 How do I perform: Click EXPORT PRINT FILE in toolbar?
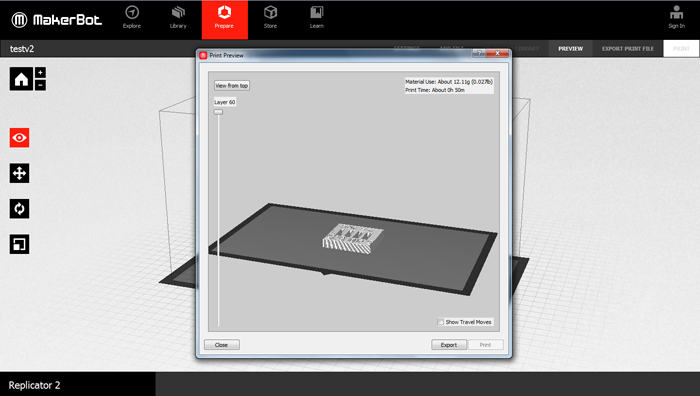[628, 49]
